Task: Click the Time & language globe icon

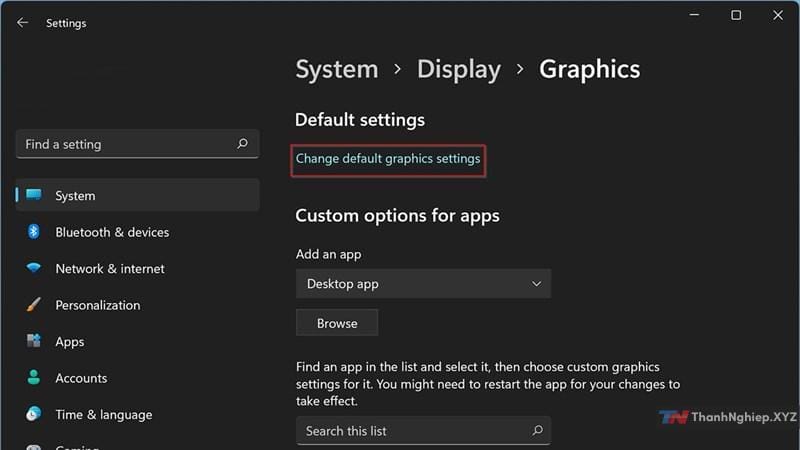Action: point(34,414)
